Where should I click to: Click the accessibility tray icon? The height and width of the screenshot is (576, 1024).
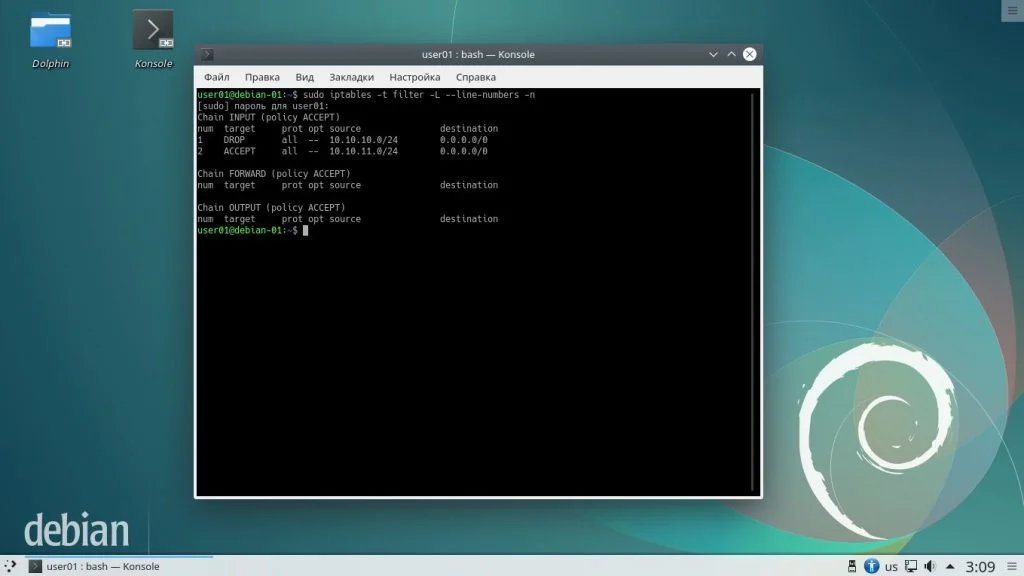tap(872, 566)
